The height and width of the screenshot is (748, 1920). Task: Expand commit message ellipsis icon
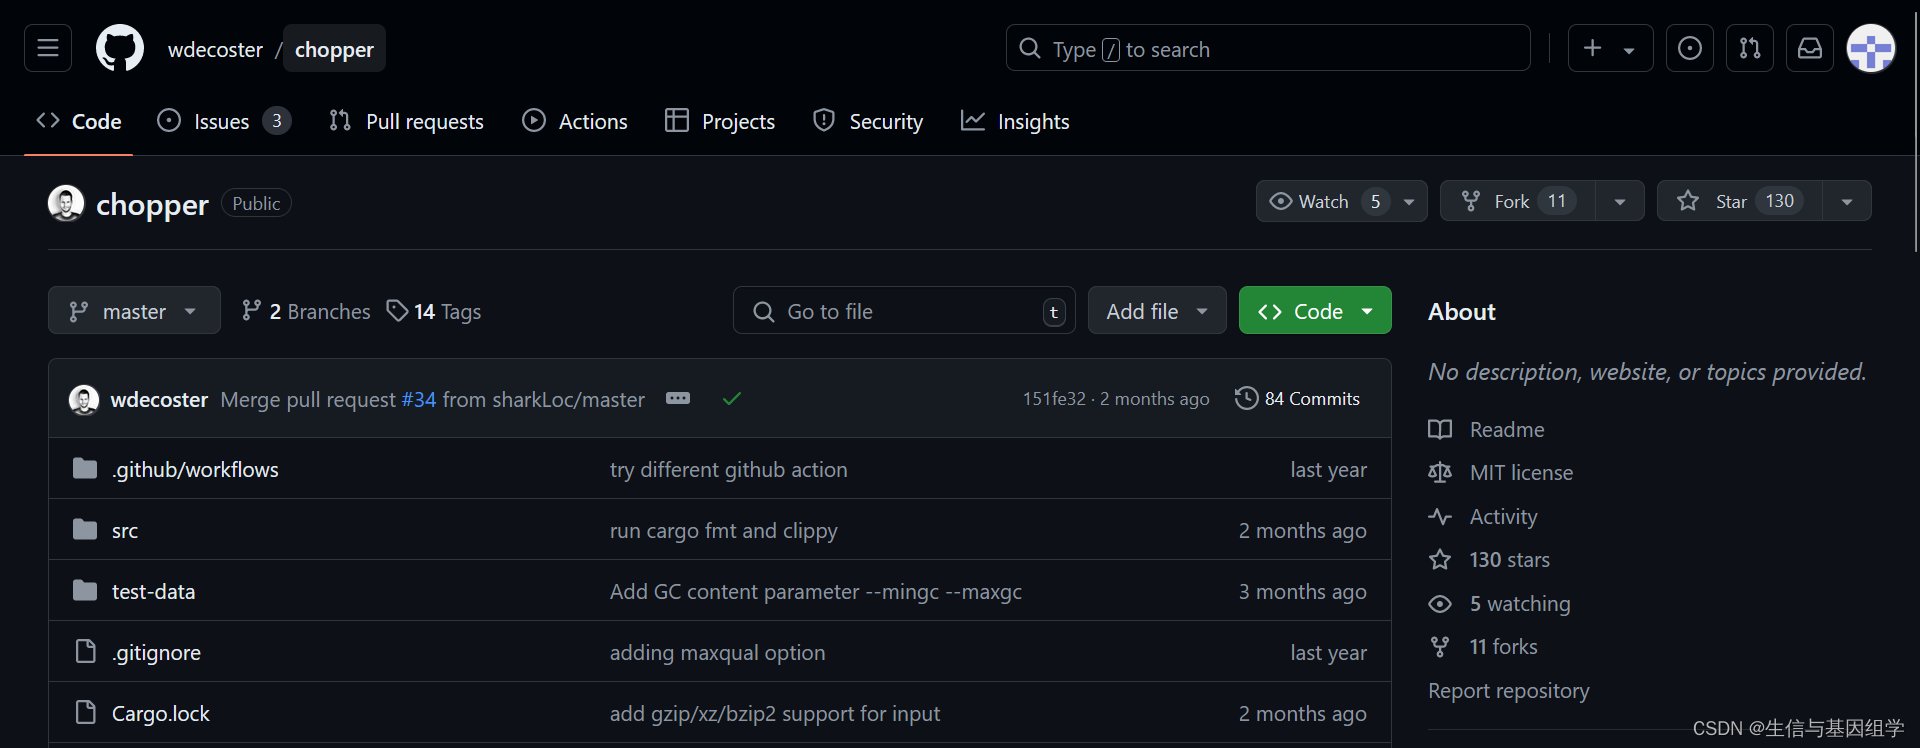click(x=678, y=398)
